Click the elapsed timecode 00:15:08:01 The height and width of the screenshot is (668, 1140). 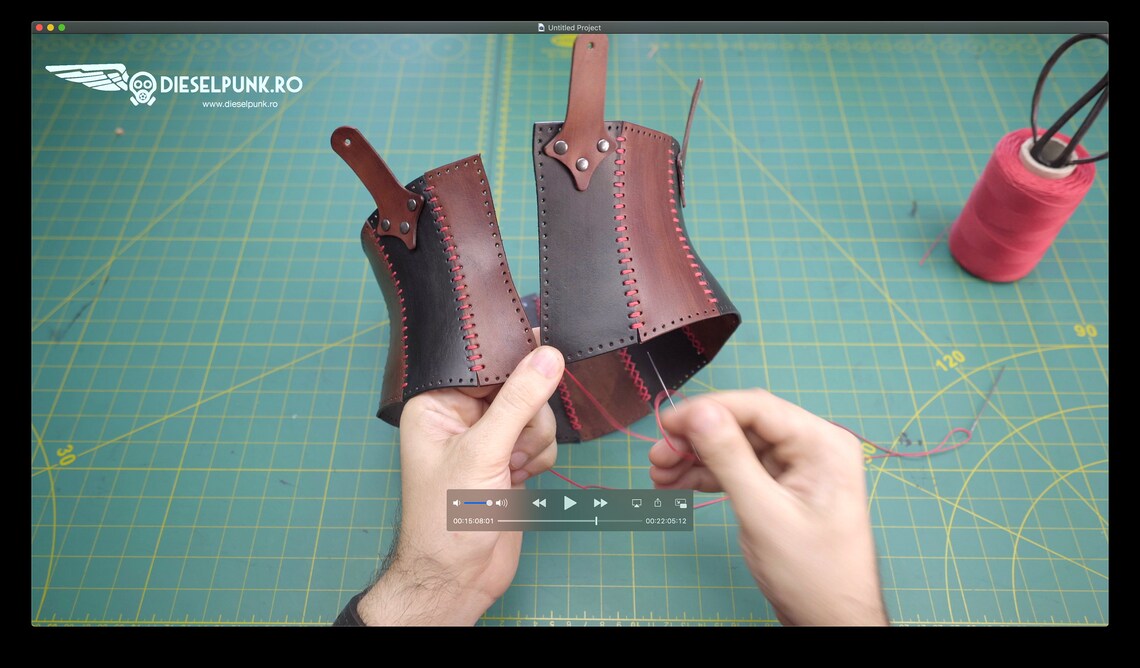pyautogui.click(x=473, y=520)
